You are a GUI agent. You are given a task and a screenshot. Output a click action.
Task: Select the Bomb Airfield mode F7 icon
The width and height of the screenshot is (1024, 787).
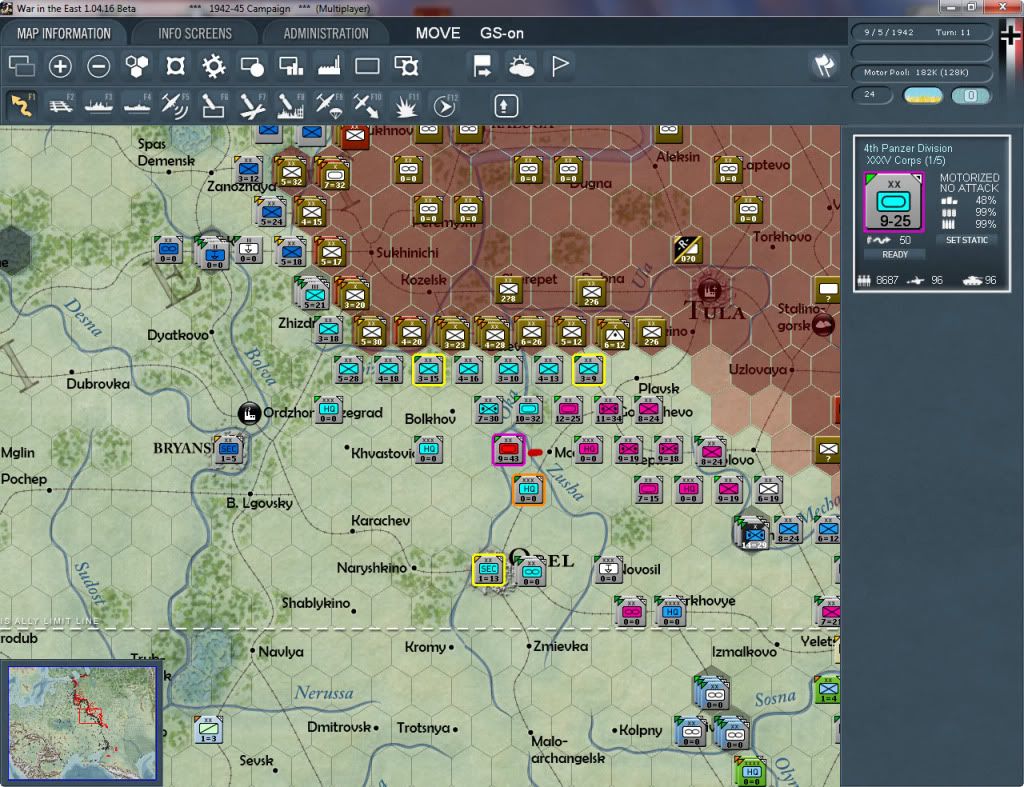pyautogui.click(x=252, y=105)
